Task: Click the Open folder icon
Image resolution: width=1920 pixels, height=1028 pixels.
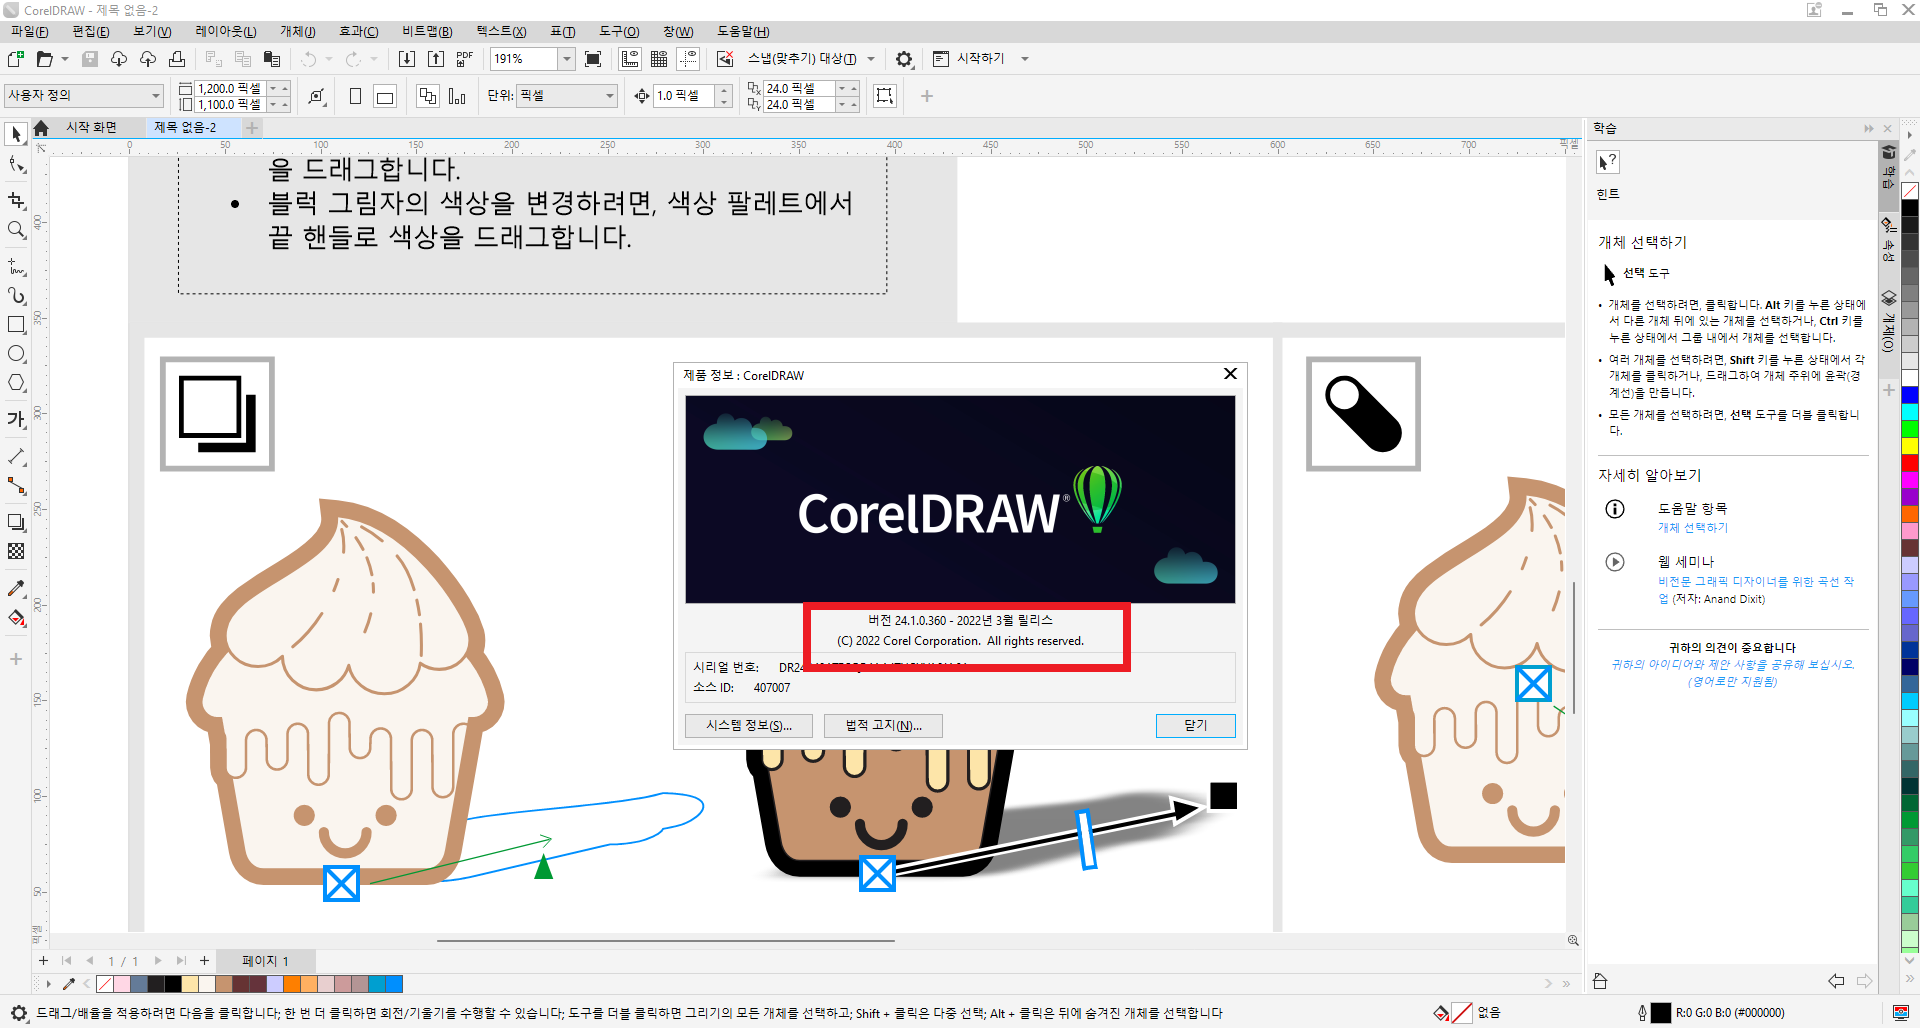Action: point(45,59)
